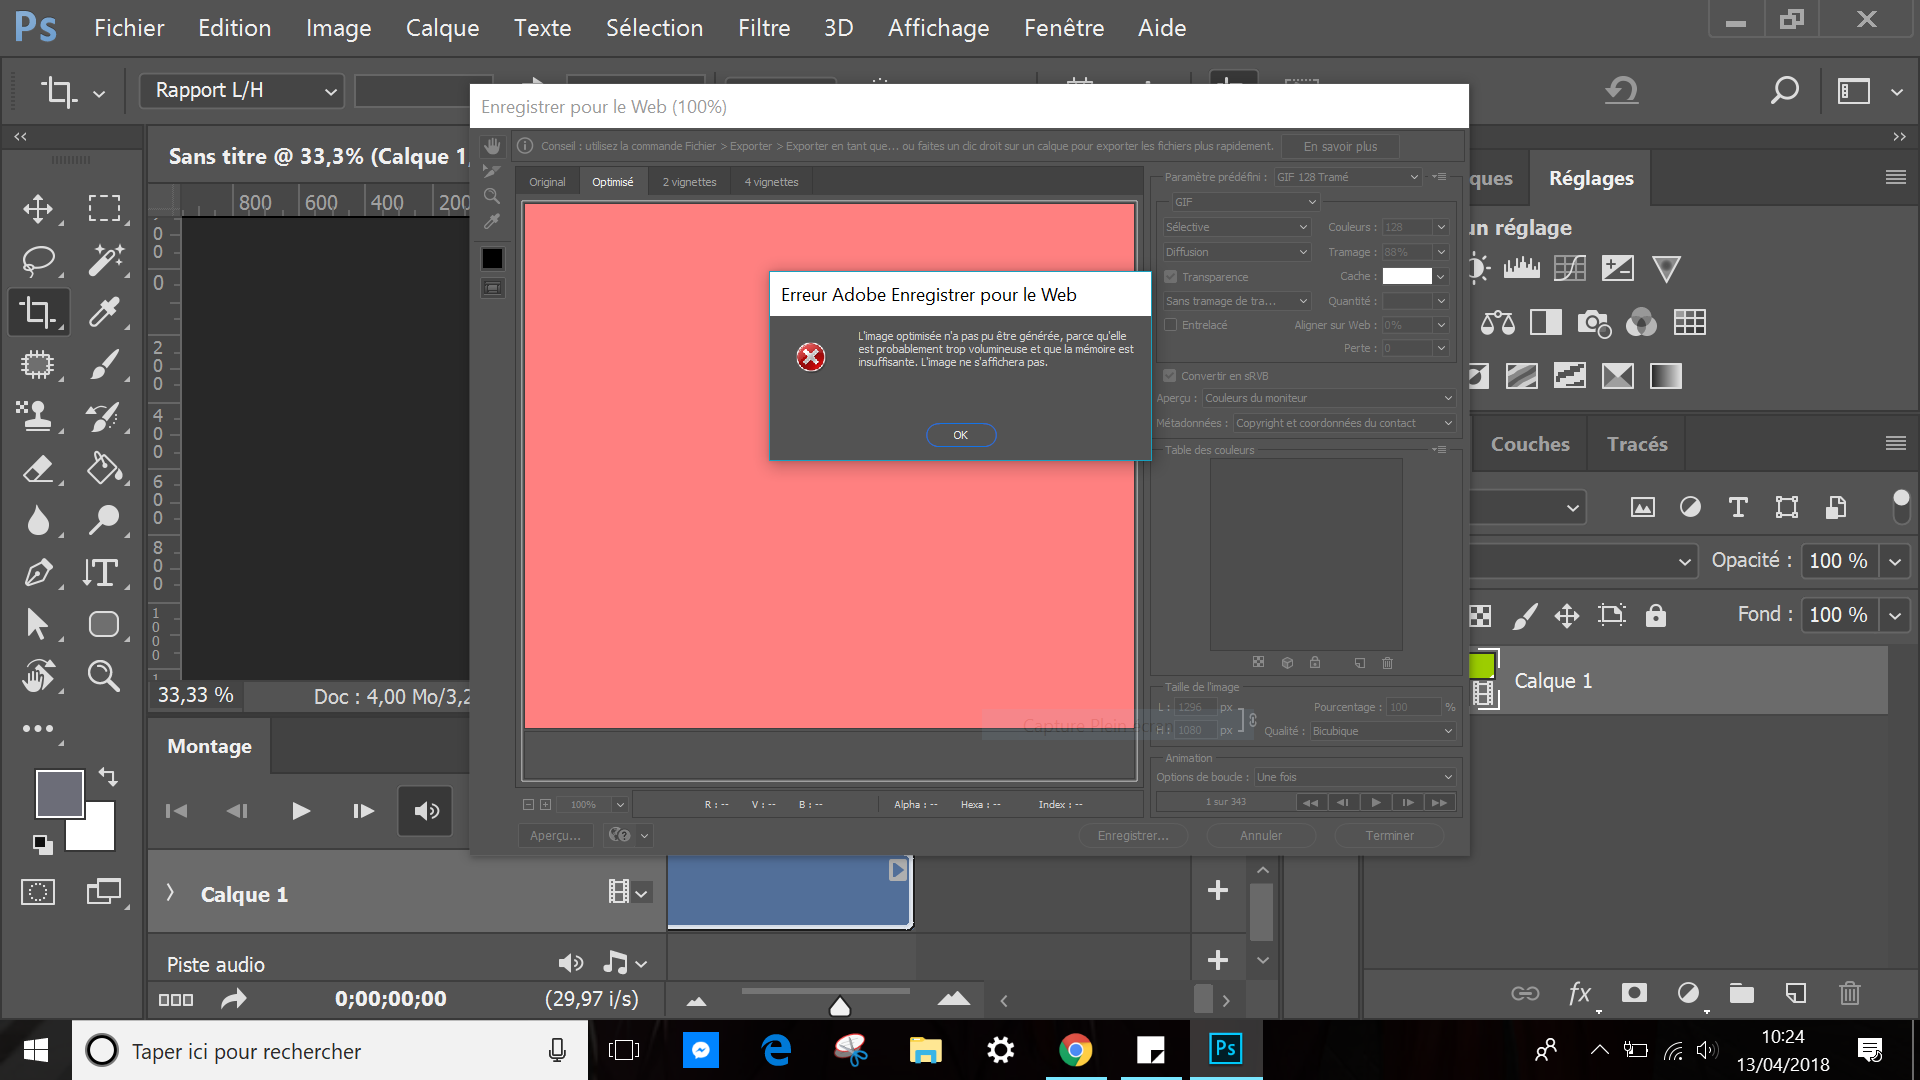Select the Lasso tool

[x=38, y=261]
